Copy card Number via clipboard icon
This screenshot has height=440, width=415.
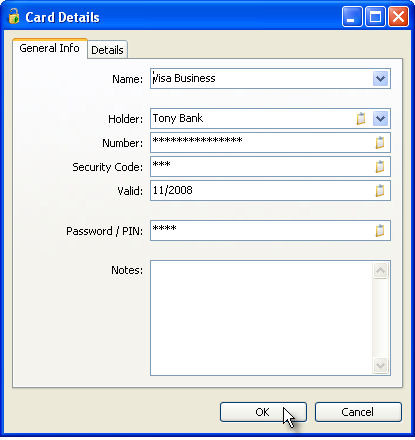[x=380, y=143]
